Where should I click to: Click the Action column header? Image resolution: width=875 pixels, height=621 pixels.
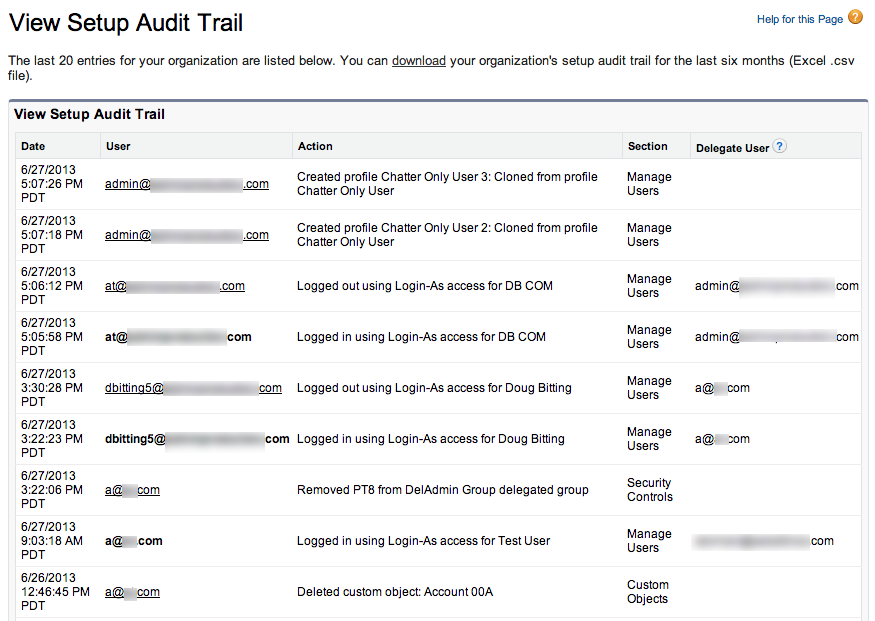pyautogui.click(x=313, y=146)
